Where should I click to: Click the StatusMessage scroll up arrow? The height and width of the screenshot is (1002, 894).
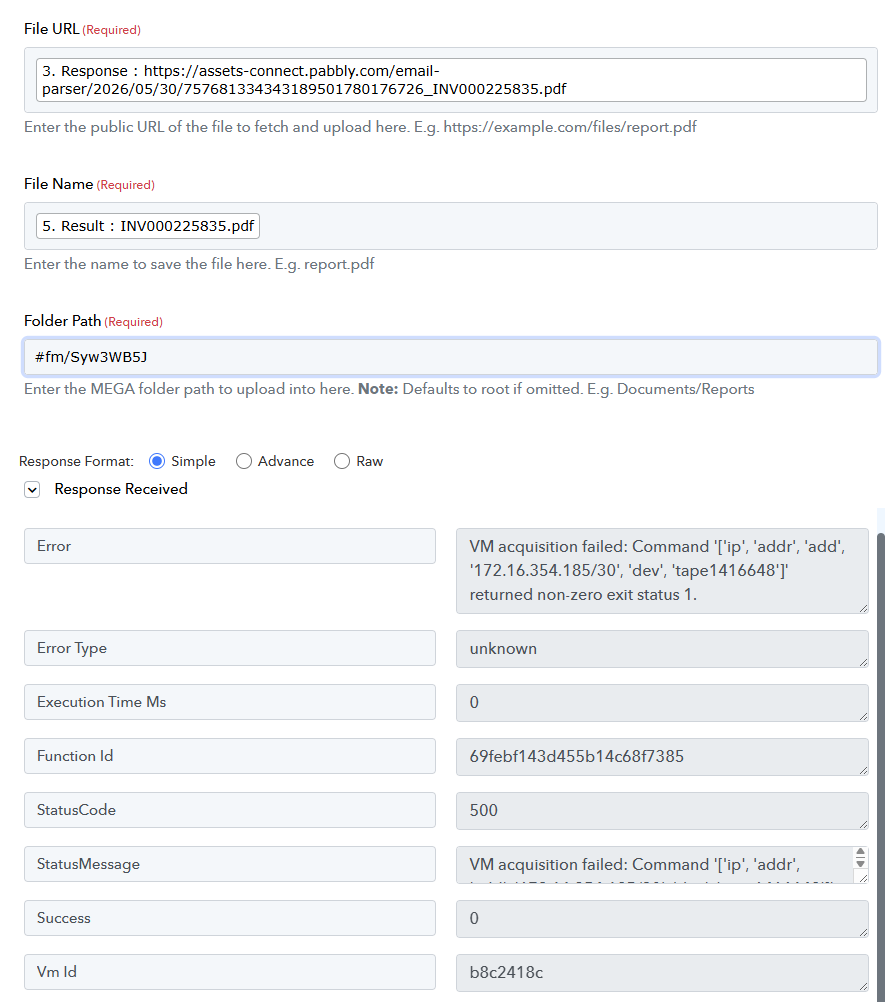[x=860, y=852]
